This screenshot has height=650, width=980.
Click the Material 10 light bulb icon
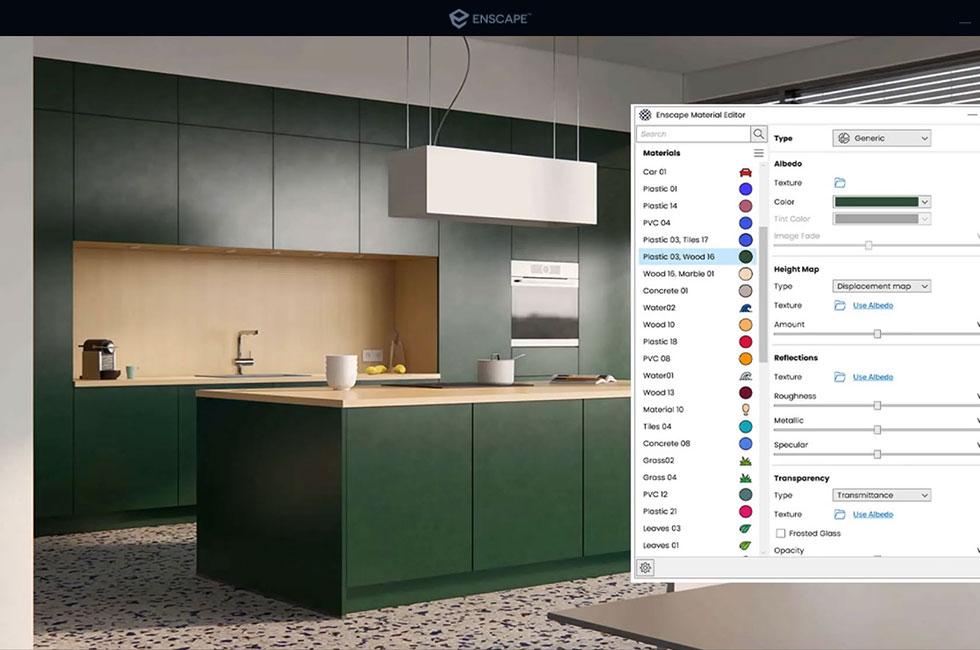pyautogui.click(x=746, y=409)
